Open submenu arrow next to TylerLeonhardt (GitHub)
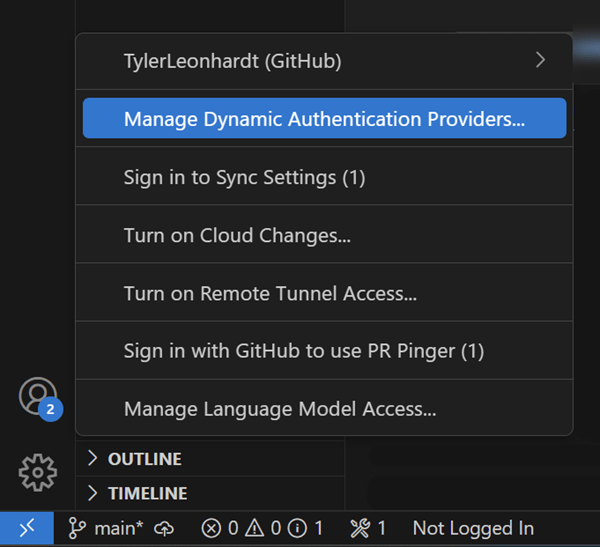Screen dimensions: 600x547 pos(541,60)
